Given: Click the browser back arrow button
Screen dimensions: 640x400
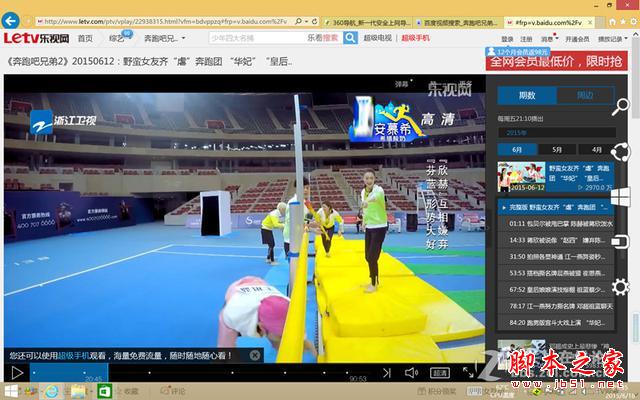Looking at the screenshot, I should (x=11, y=21).
